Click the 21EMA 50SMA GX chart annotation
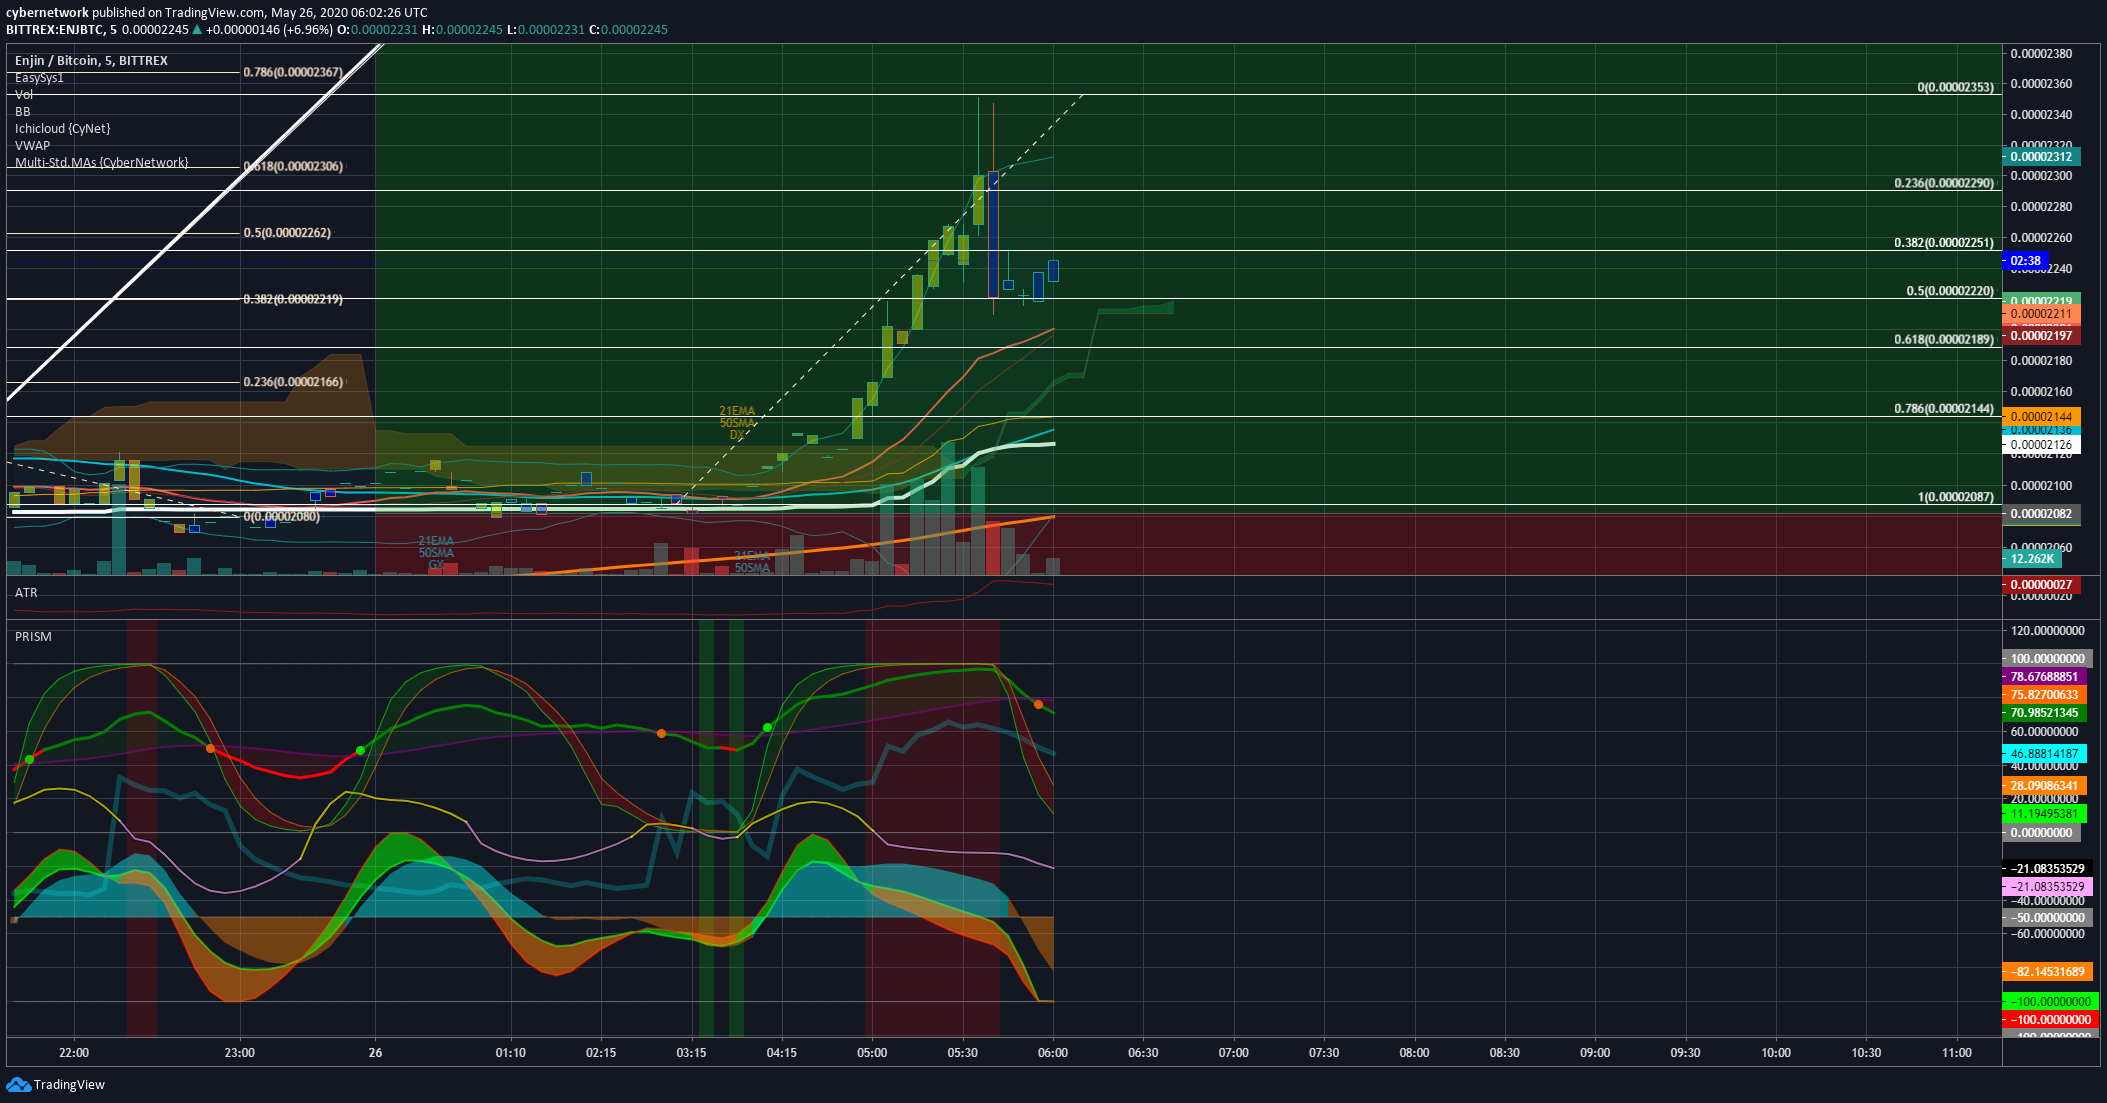The width and height of the screenshot is (2107, 1103). click(436, 553)
